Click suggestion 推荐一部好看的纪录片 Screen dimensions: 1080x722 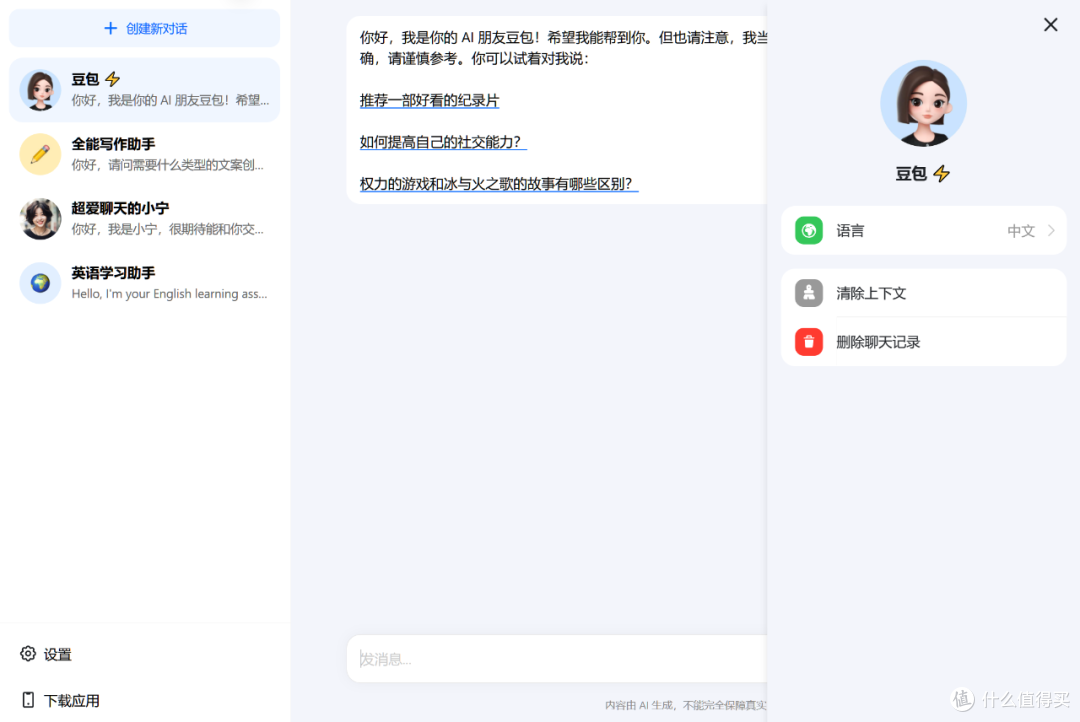point(429,101)
